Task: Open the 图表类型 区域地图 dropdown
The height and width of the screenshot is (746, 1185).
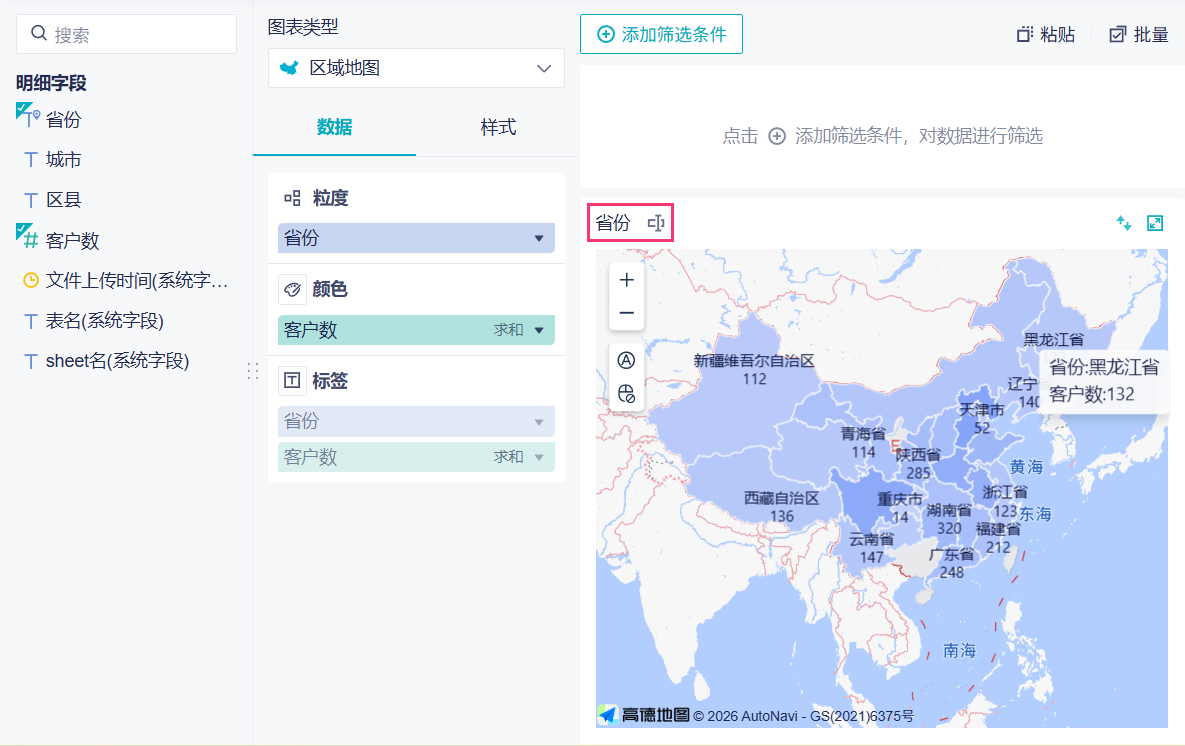Action: [x=416, y=68]
